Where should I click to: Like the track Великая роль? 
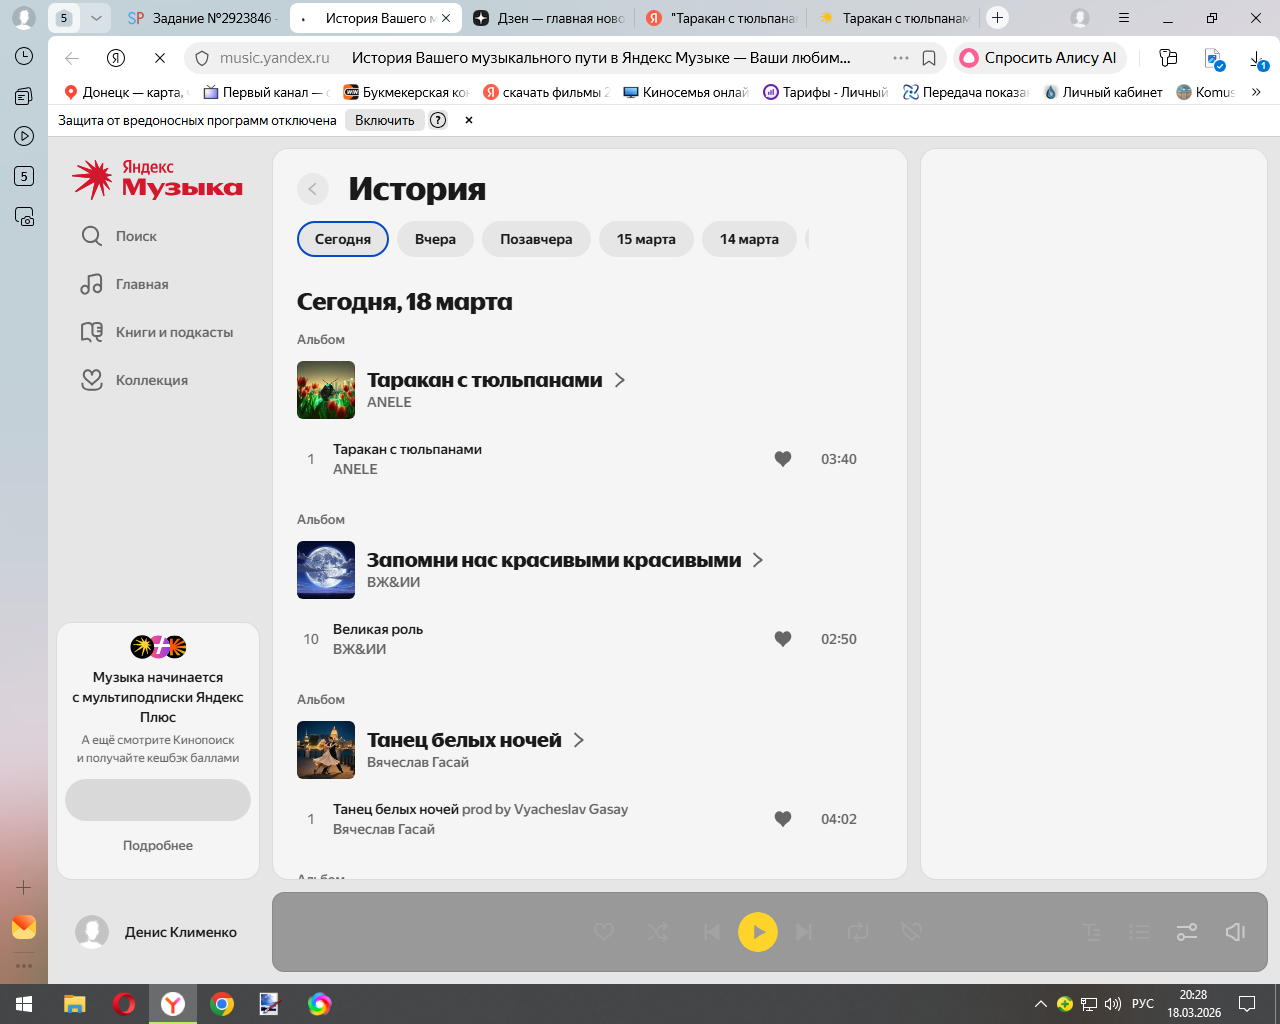pos(783,639)
